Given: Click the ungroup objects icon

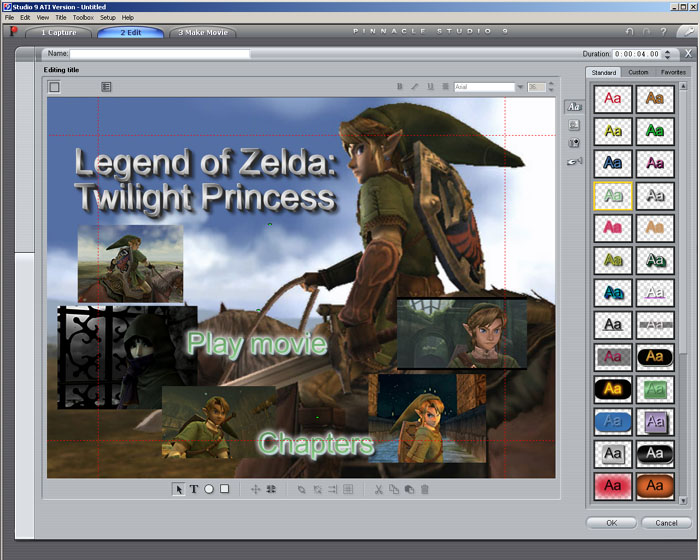Looking at the screenshot, I should click(x=317, y=489).
